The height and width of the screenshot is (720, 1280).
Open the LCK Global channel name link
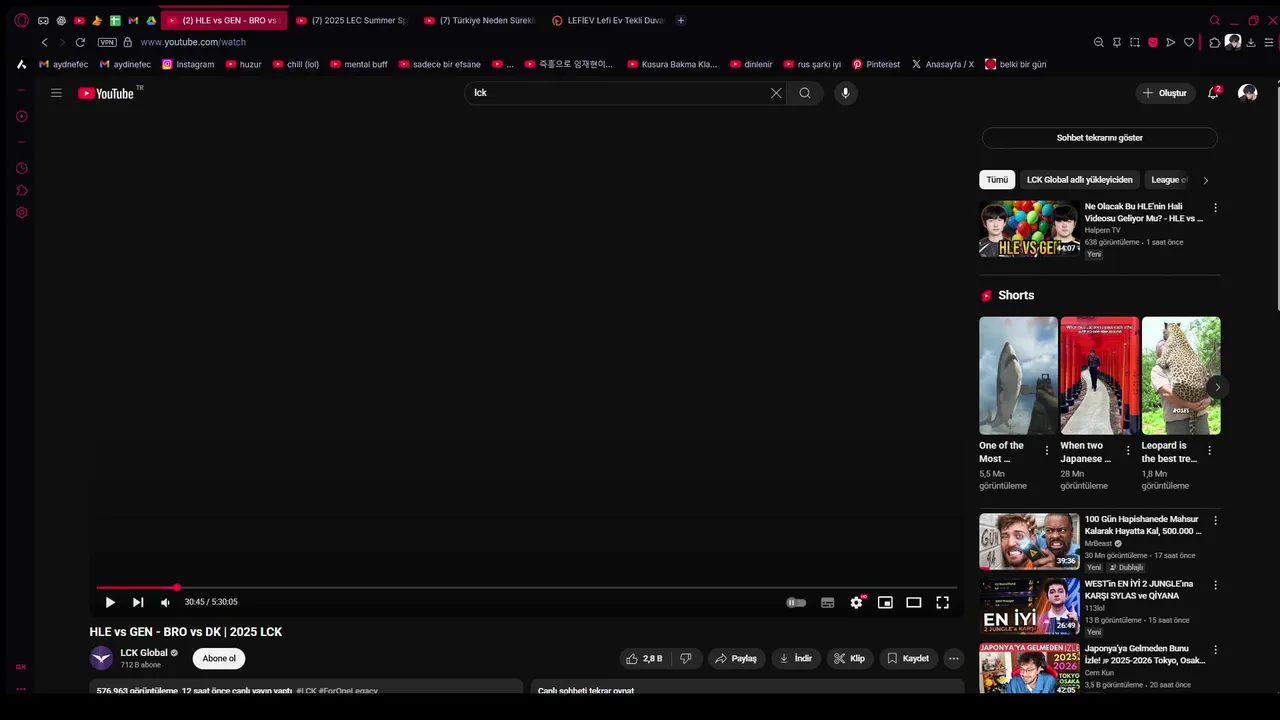click(x=144, y=653)
